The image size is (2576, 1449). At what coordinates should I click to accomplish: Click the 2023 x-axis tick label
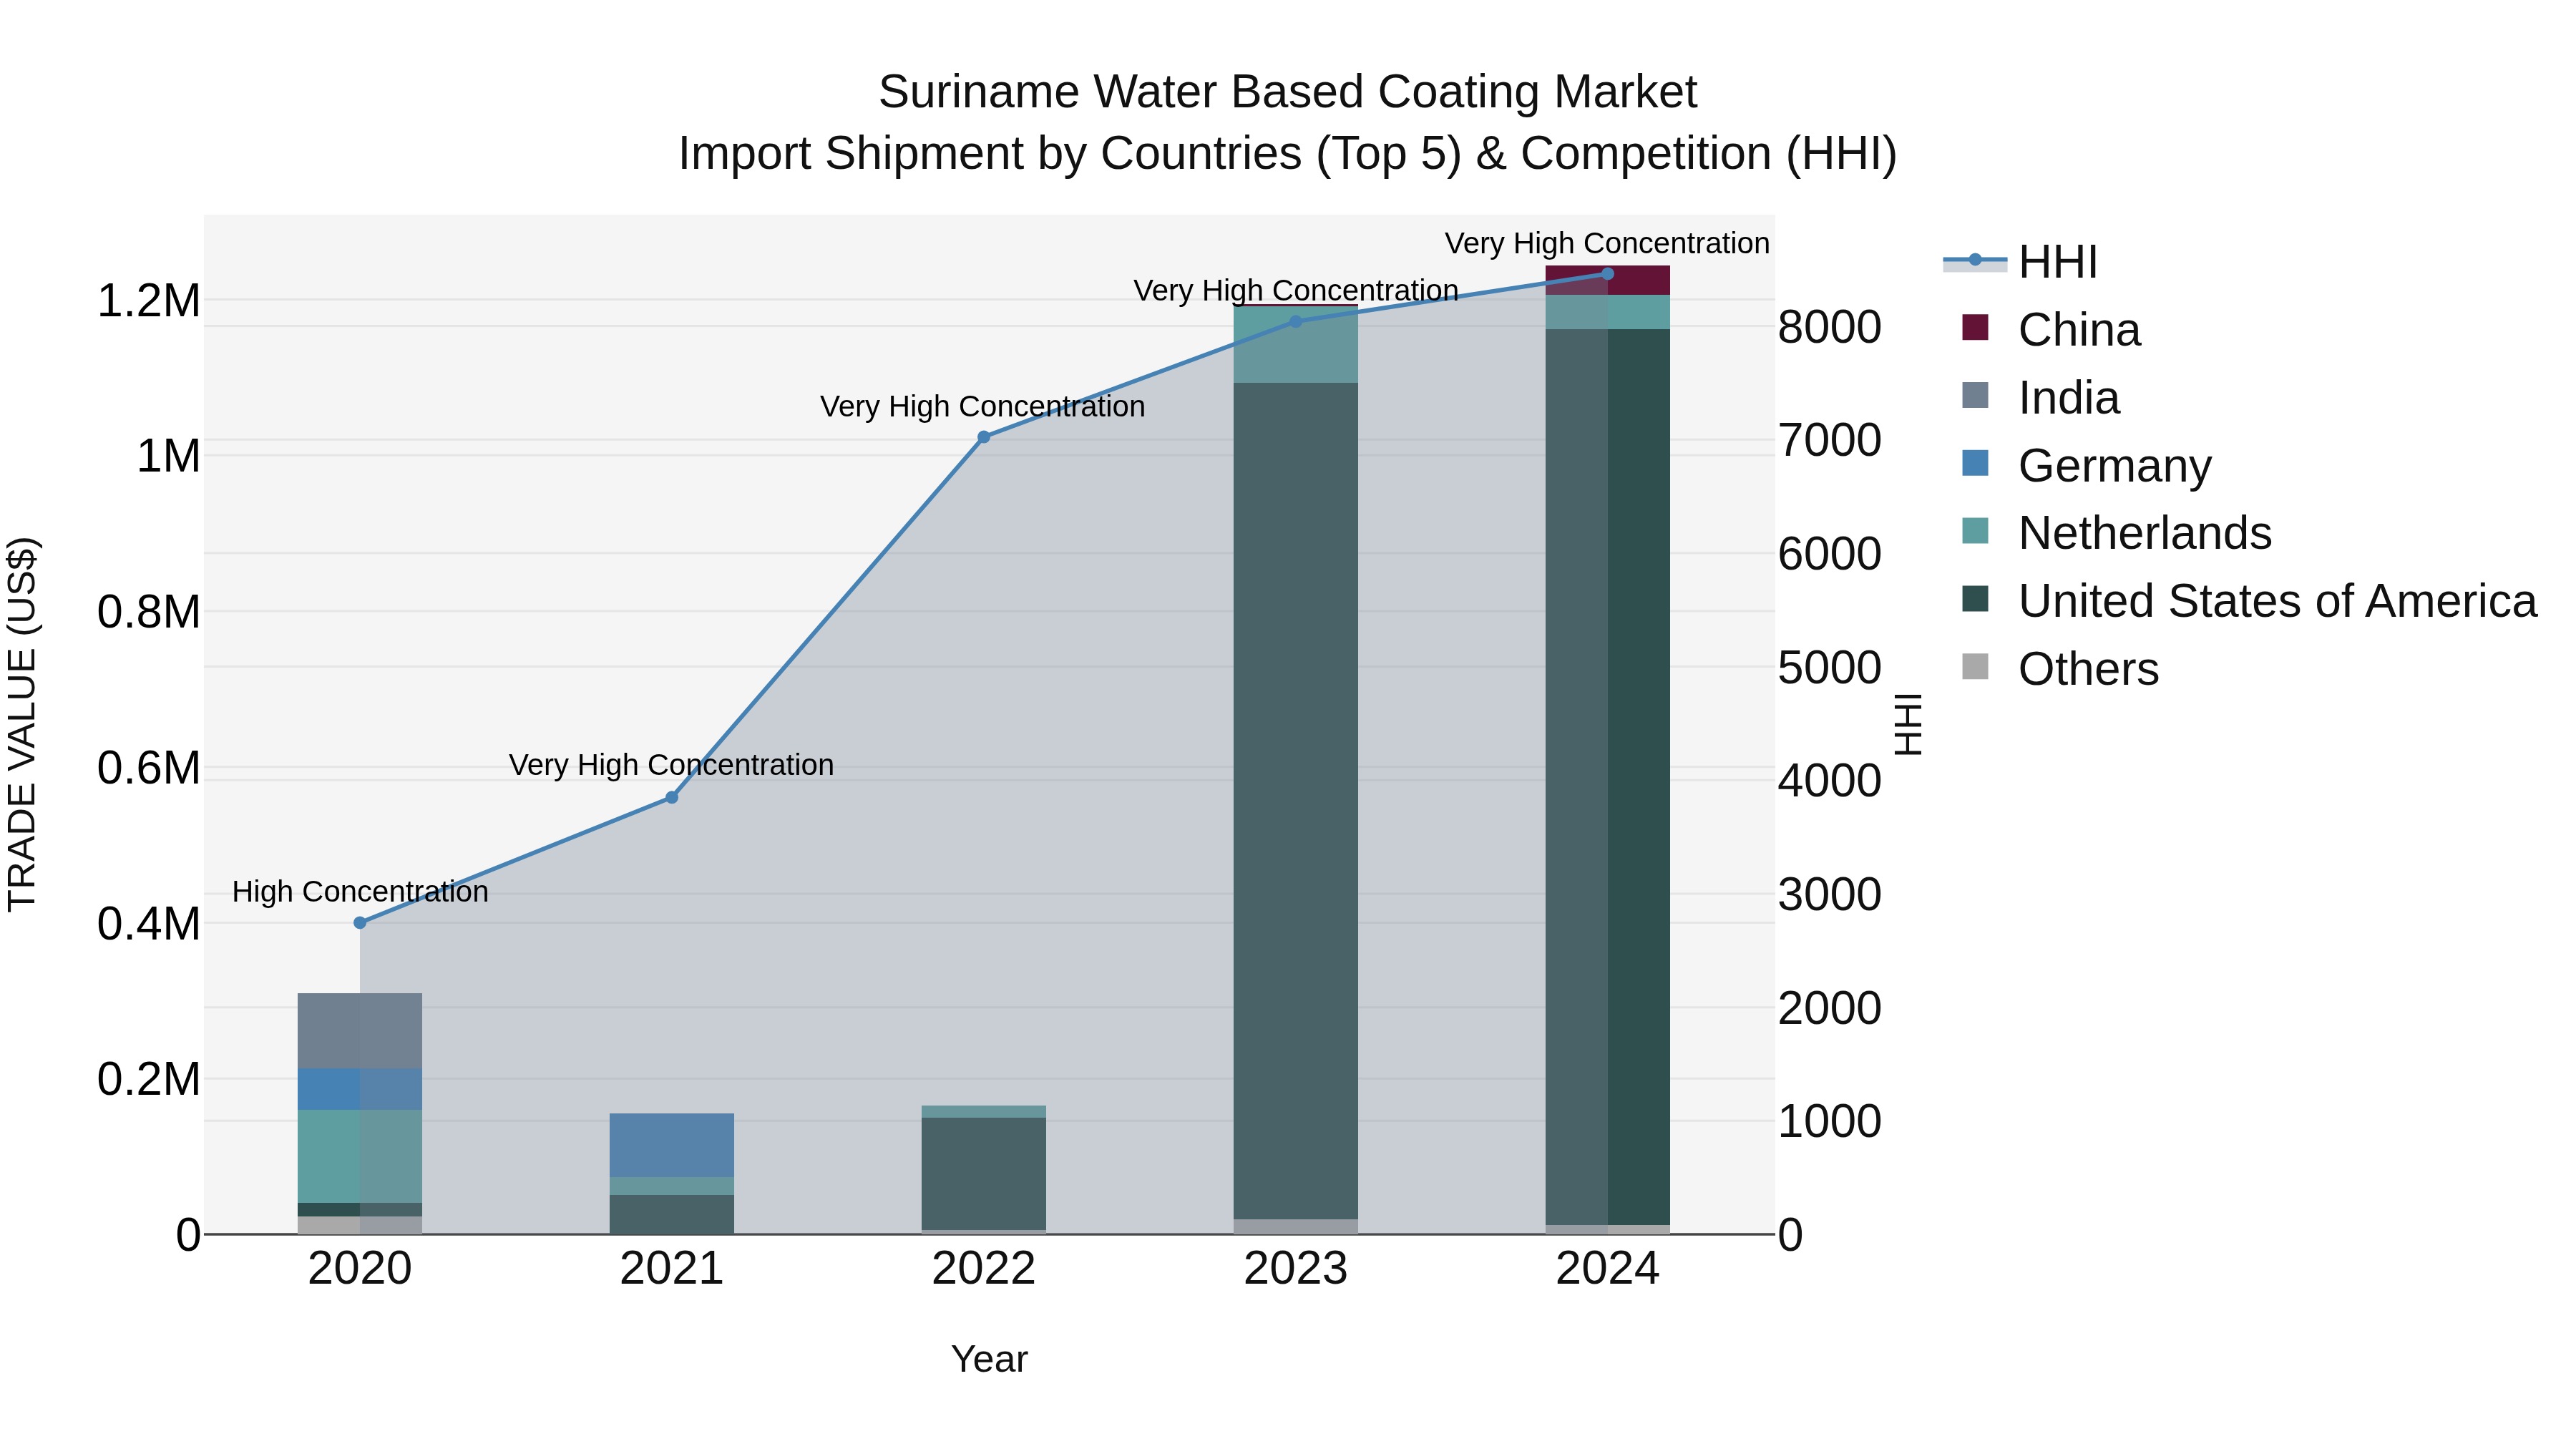tap(1296, 1269)
